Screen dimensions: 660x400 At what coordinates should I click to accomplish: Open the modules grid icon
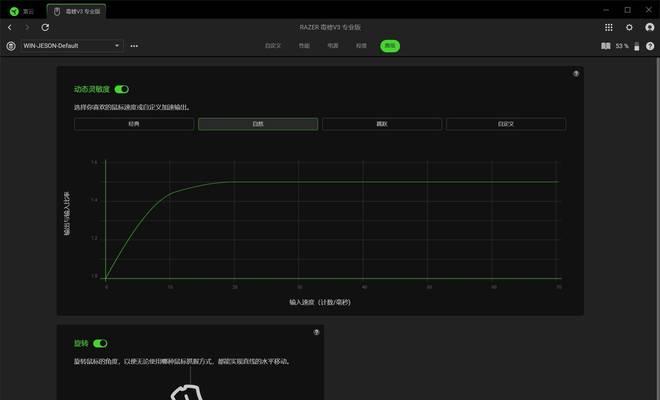coord(609,27)
